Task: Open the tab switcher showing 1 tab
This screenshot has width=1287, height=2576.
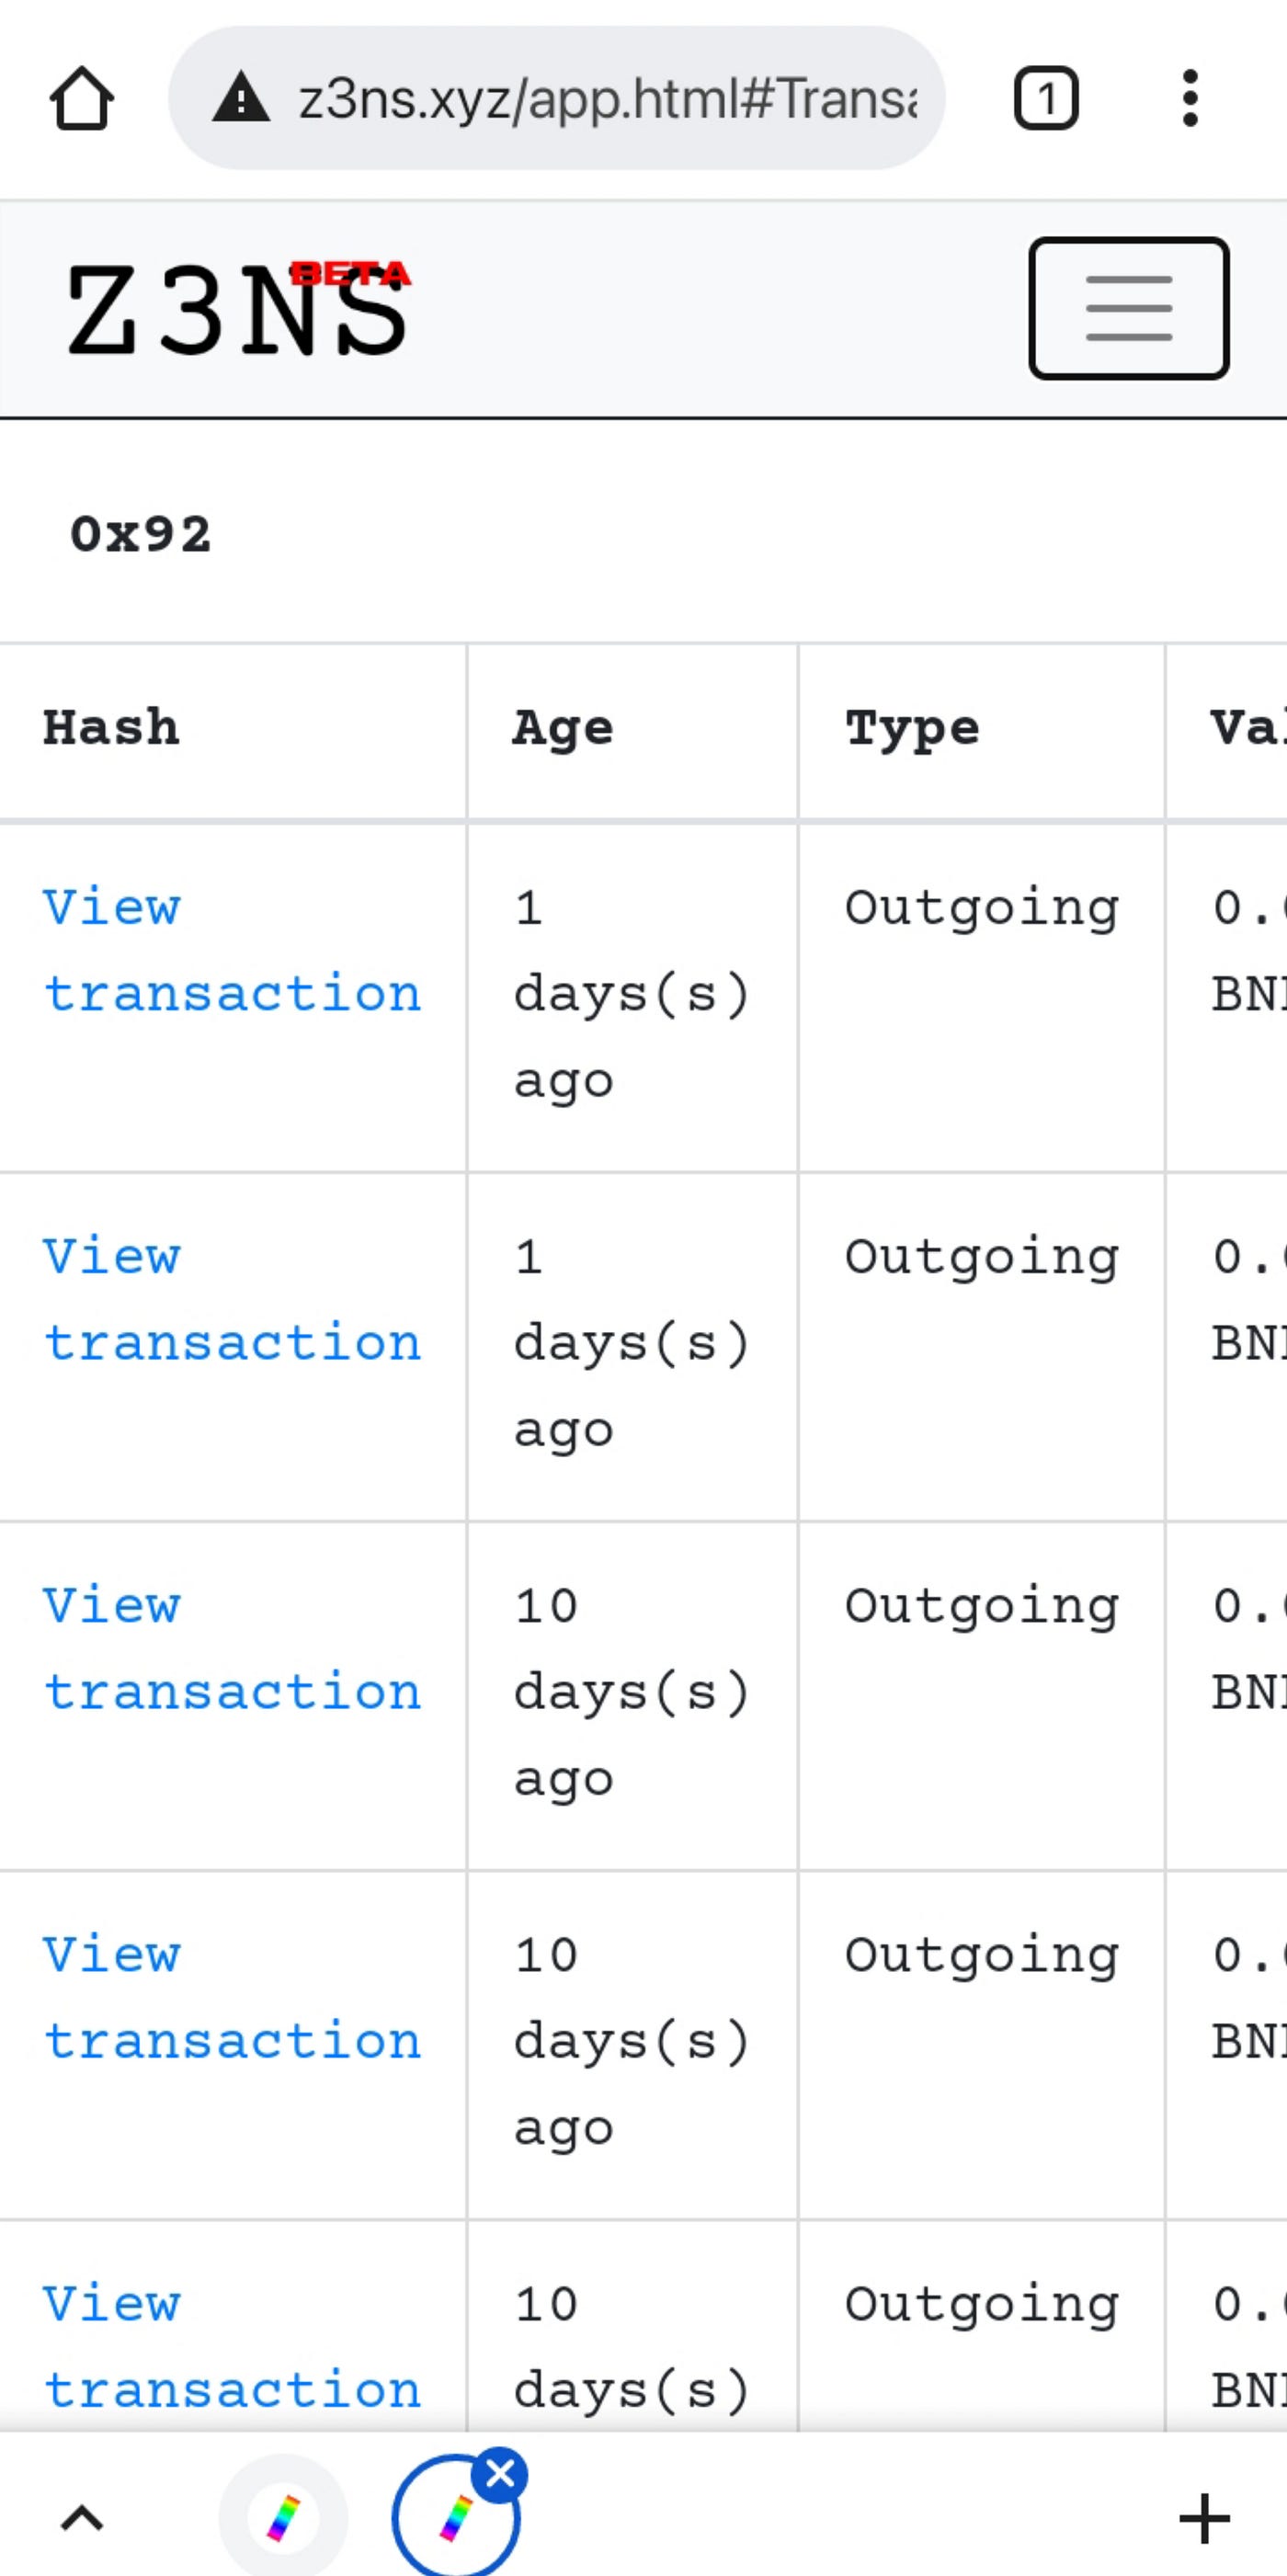Action: pyautogui.click(x=1046, y=99)
